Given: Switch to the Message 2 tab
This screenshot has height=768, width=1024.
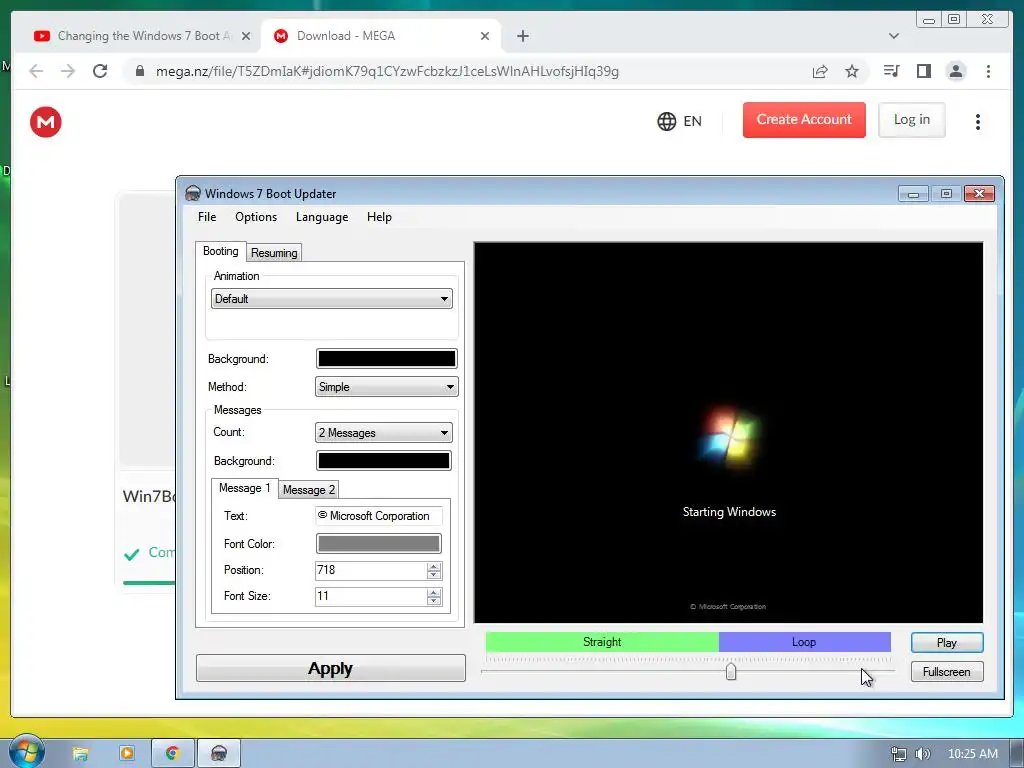Looking at the screenshot, I should point(309,490).
